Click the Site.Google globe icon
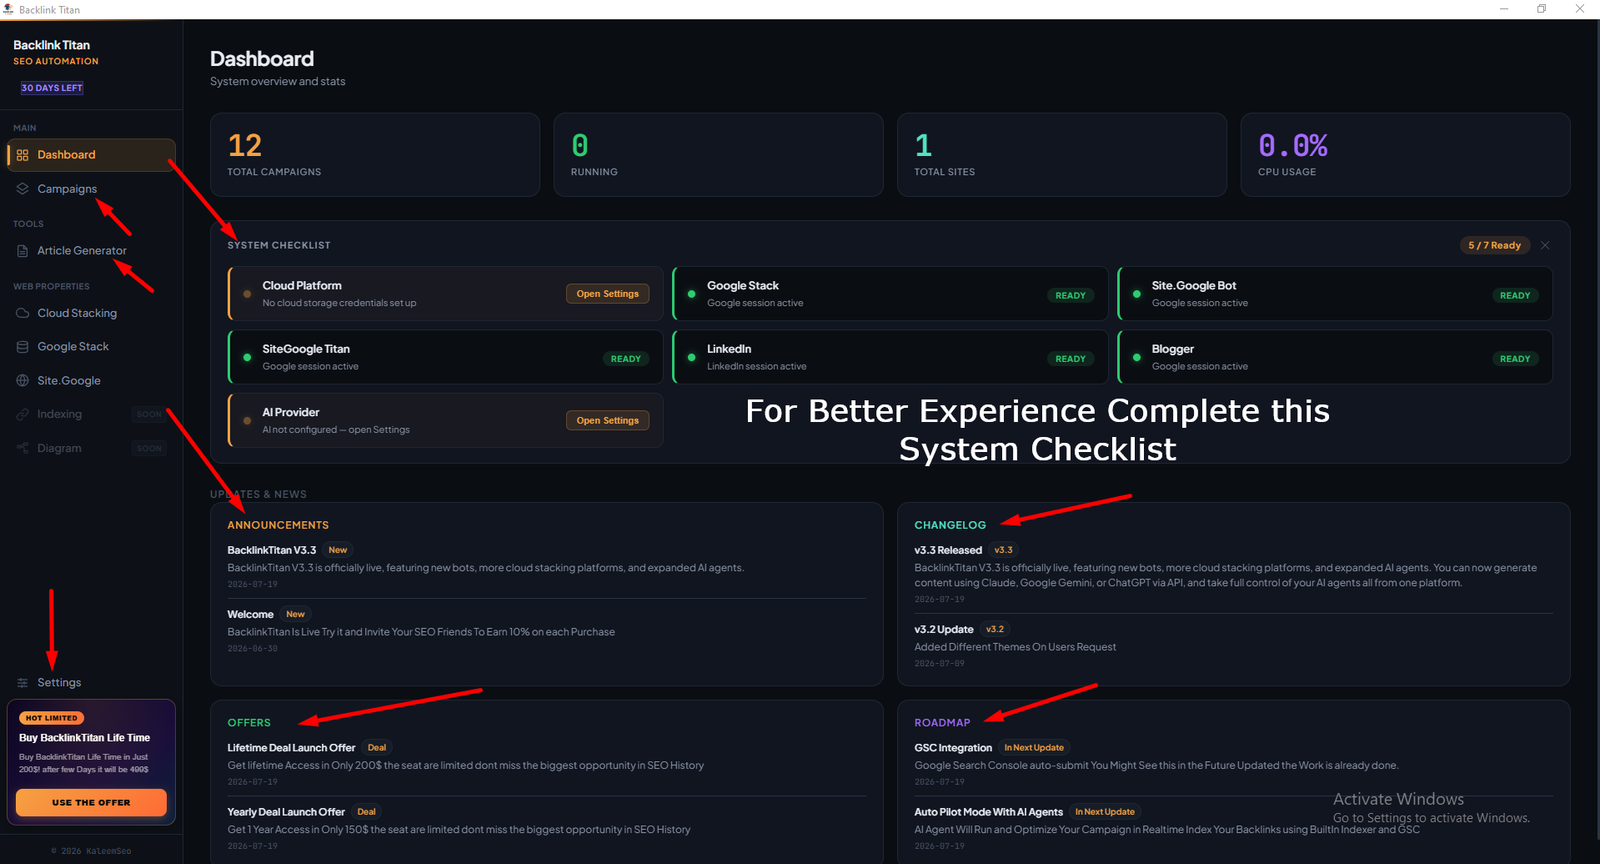1600x864 pixels. coord(22,381)
